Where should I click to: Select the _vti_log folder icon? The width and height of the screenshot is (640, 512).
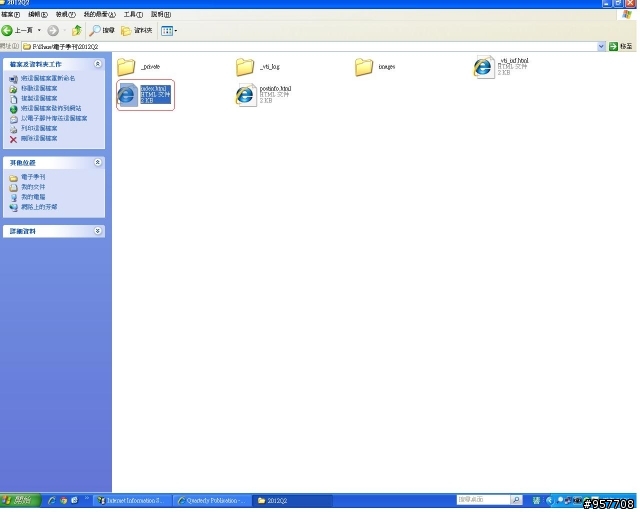pyautogui.click(x=245, y=67)
